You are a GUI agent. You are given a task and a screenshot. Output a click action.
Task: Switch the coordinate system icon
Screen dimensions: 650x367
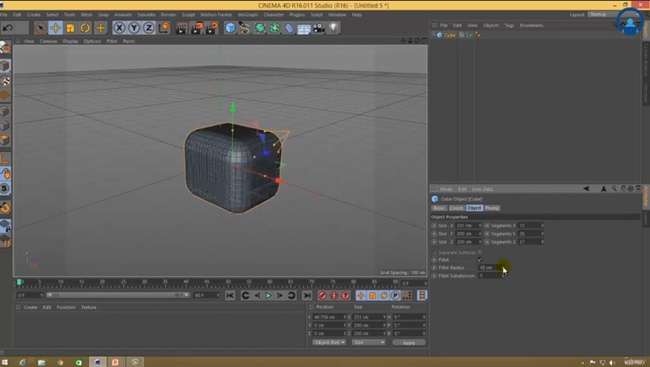(164, 28)
